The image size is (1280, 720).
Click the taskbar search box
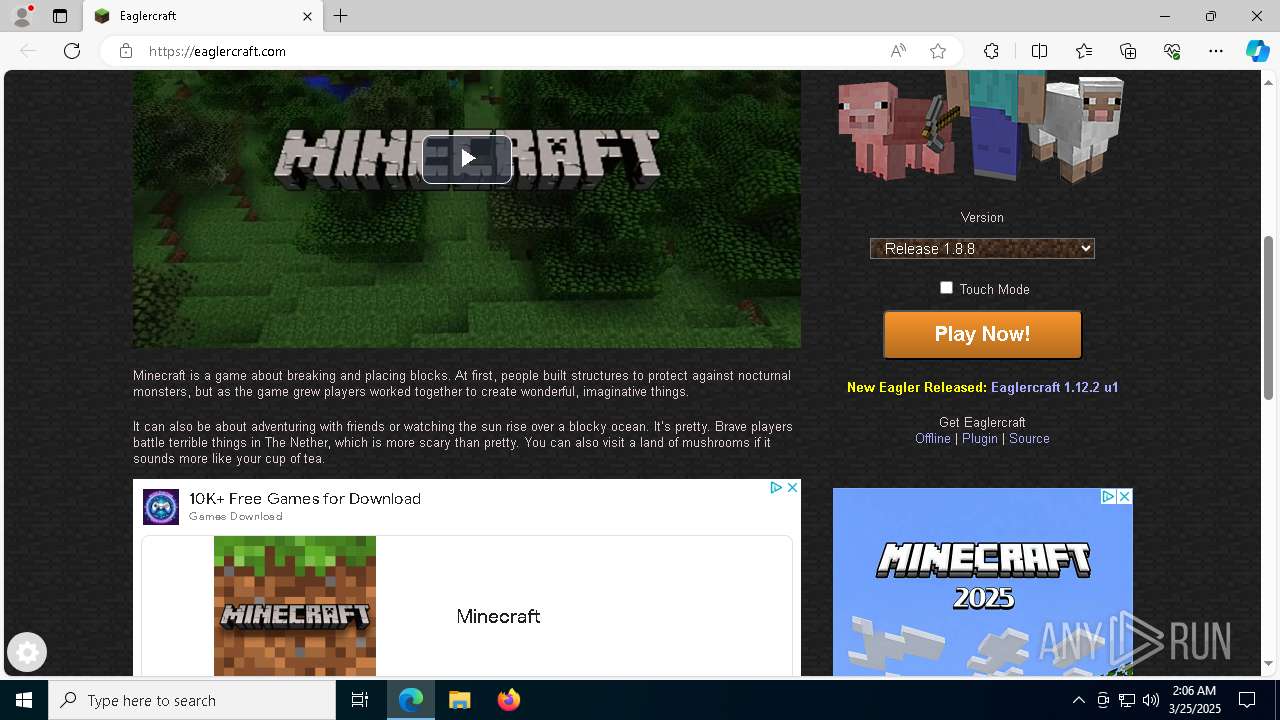(x=192, y=700)
